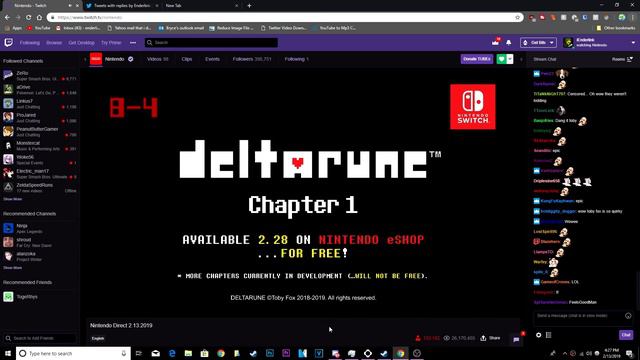Open the YouTube bookmark
This screenshot has width=640, height=360.
[x=38, y=28]
